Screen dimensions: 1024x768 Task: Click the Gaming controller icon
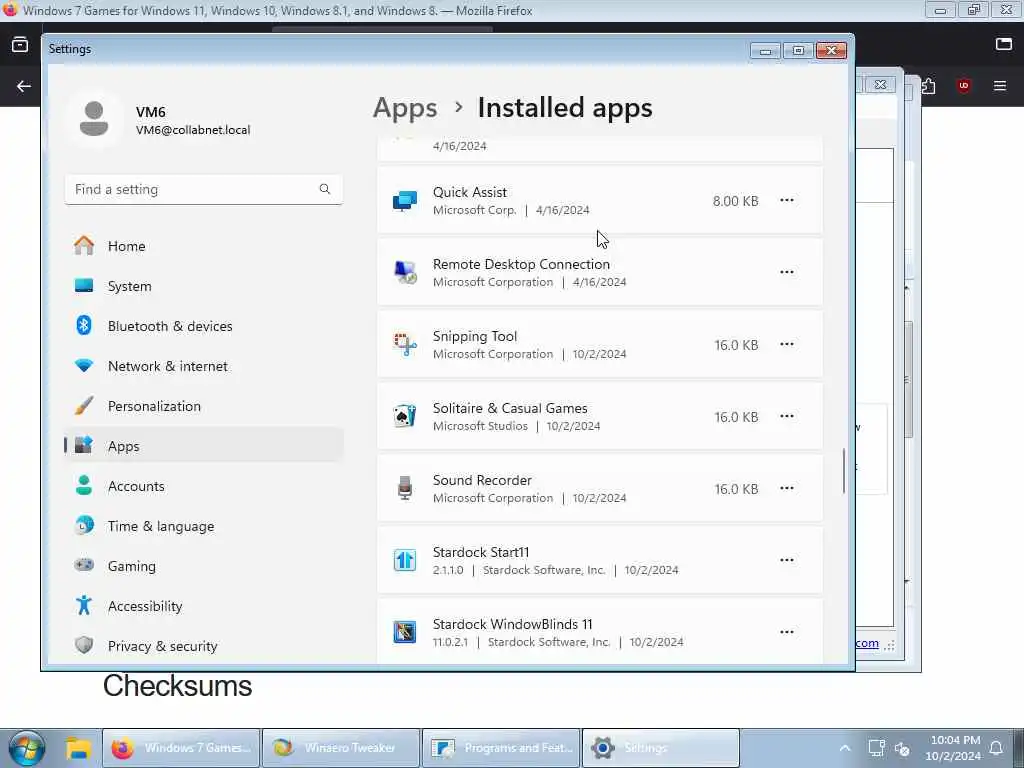(84, 565)
